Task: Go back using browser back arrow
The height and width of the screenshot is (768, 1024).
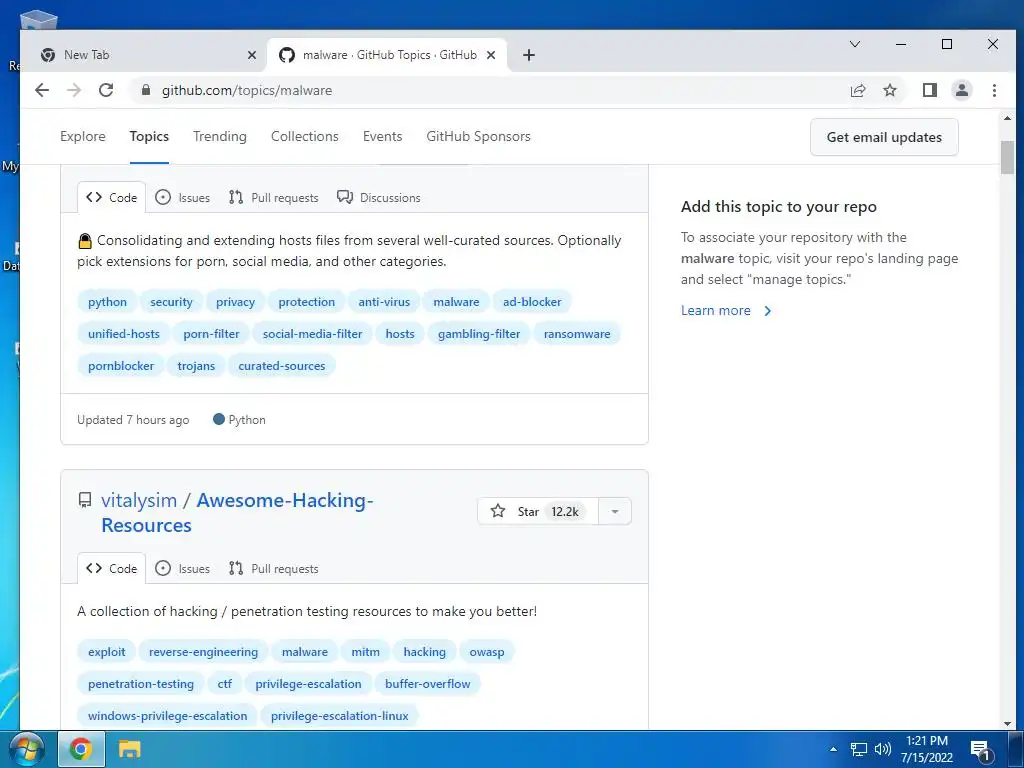Action: pyautogui.click(x=42, y=90)
